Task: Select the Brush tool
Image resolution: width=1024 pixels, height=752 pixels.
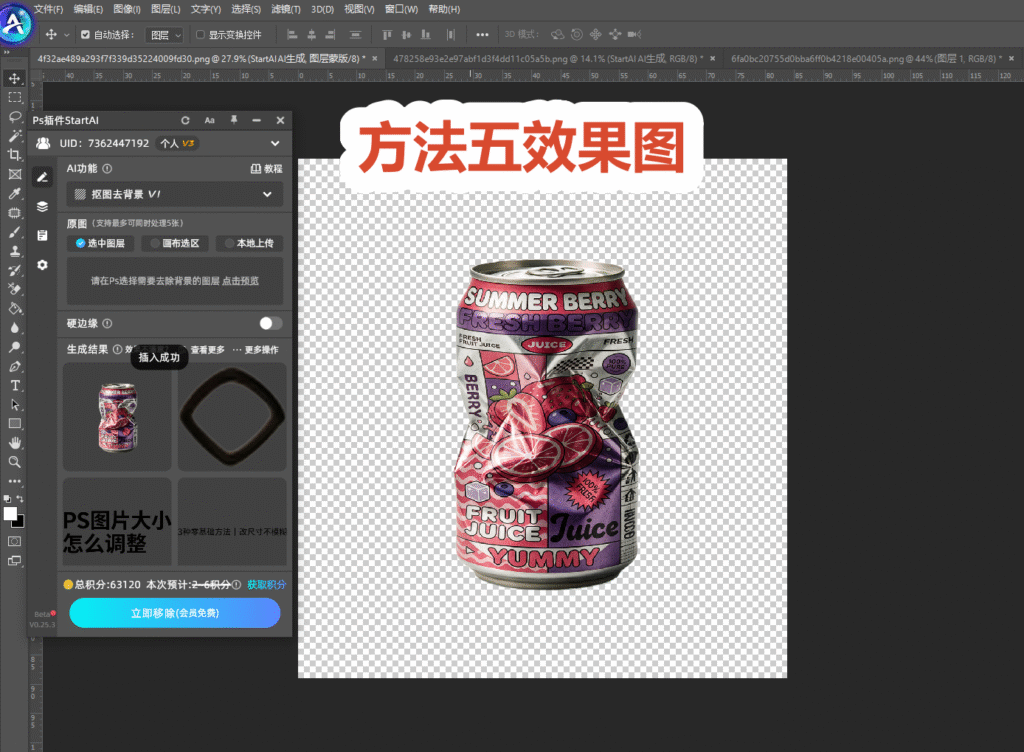Action: 14,232
